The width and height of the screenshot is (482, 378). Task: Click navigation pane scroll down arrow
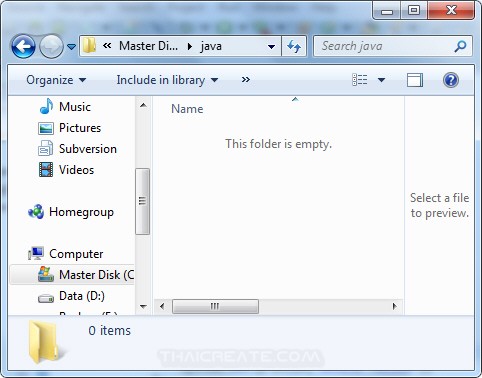click(143, 307)
